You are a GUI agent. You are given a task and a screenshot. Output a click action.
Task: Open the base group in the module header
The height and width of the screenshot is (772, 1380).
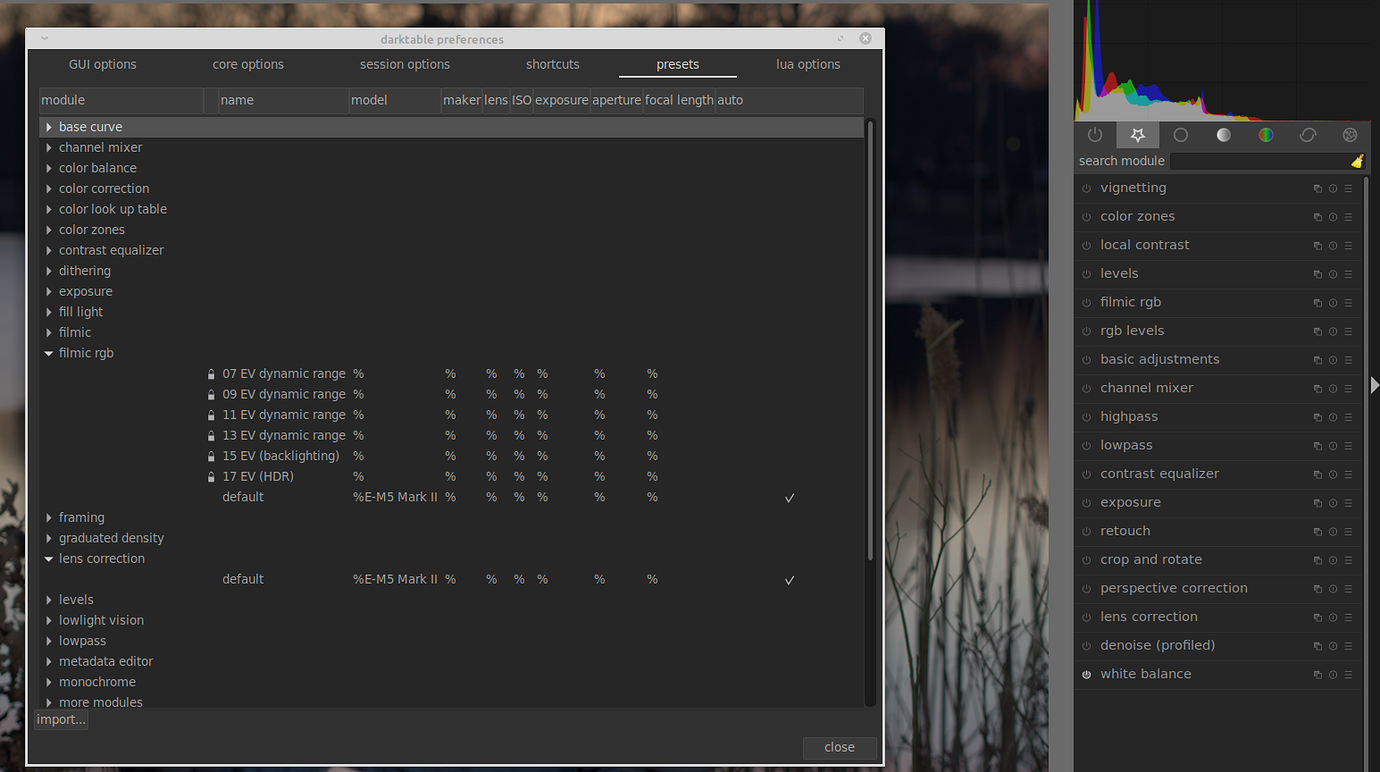point(1180,135)
